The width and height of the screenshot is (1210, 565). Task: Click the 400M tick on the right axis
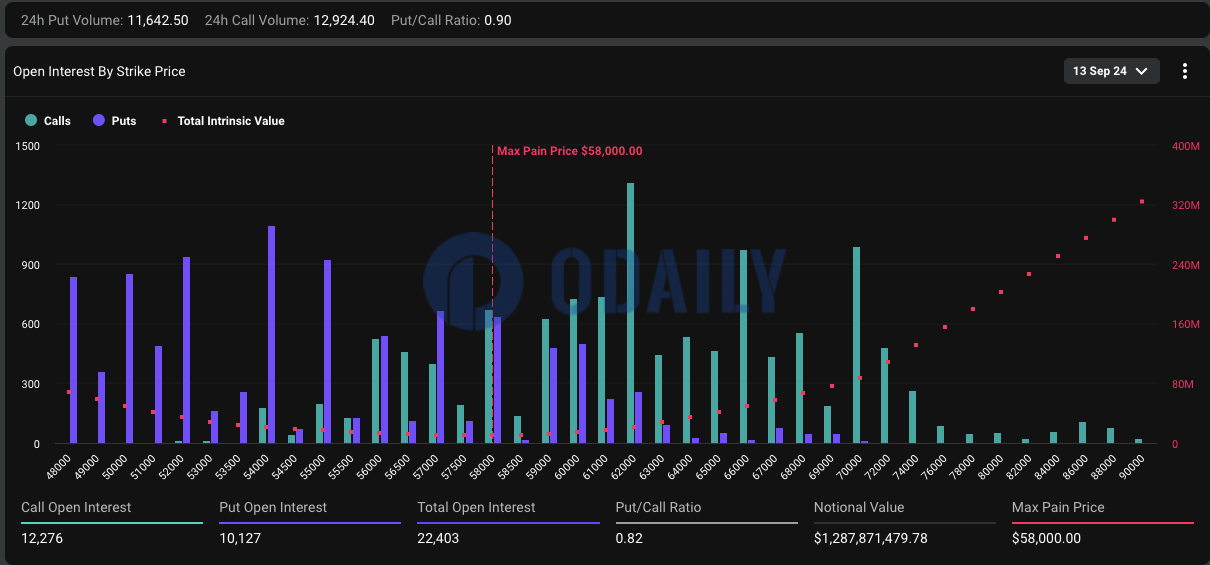1185,146
